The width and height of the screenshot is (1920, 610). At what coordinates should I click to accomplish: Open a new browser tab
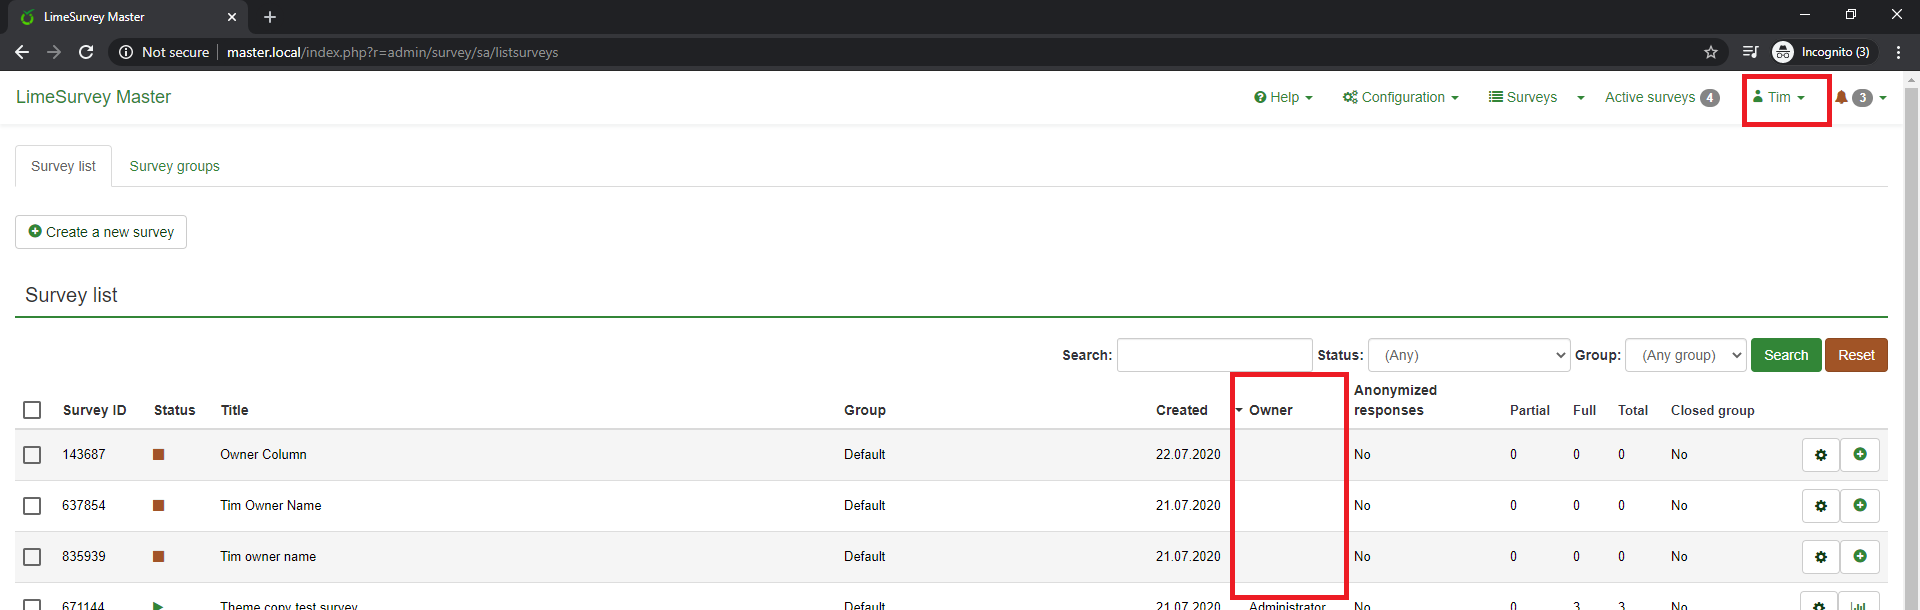[270, 17]
